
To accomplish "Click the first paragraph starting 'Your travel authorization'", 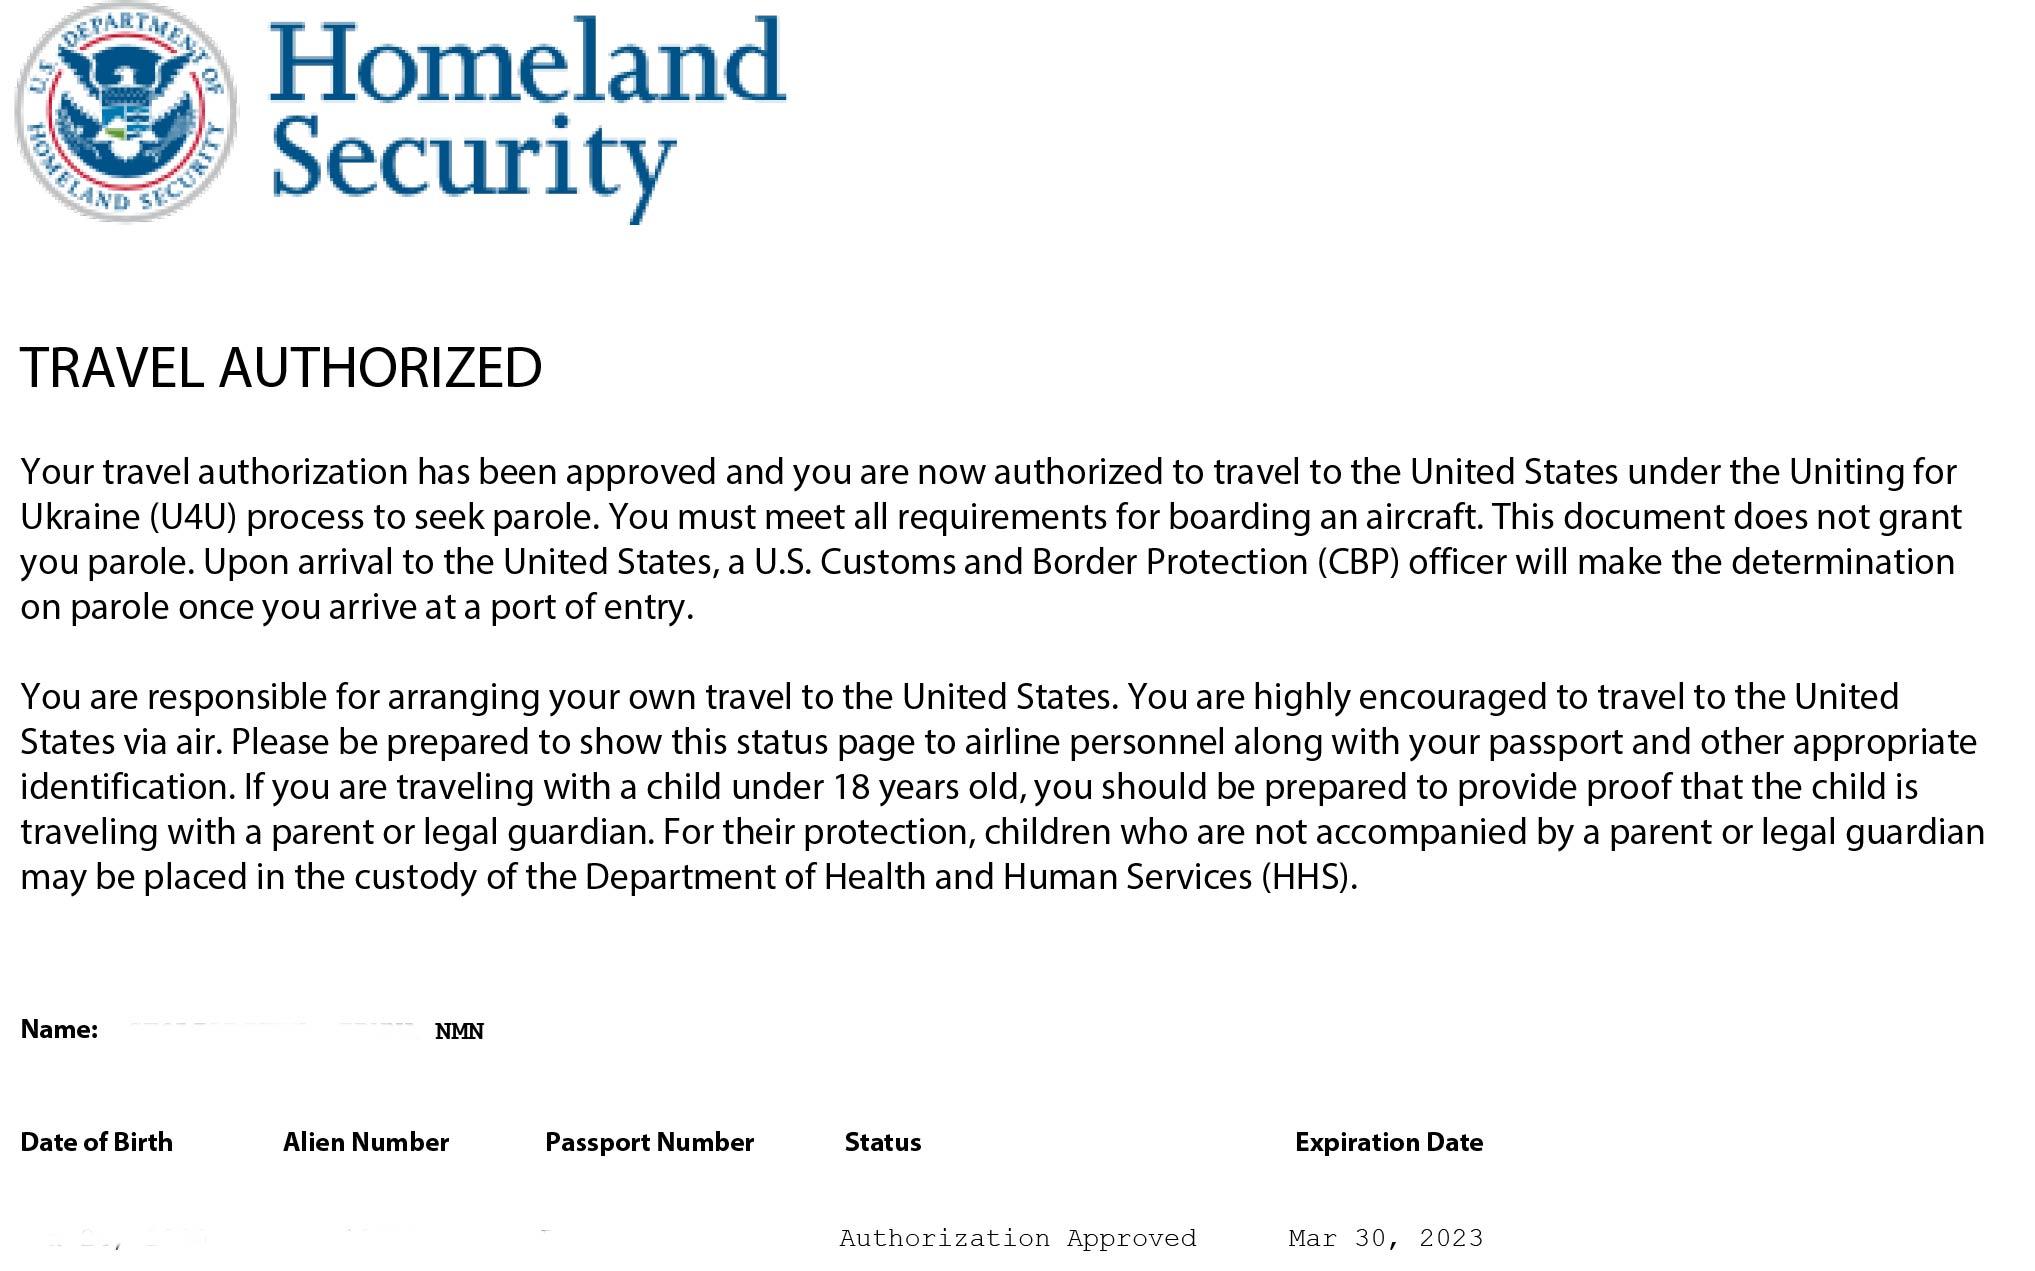I will pos(990,539).
